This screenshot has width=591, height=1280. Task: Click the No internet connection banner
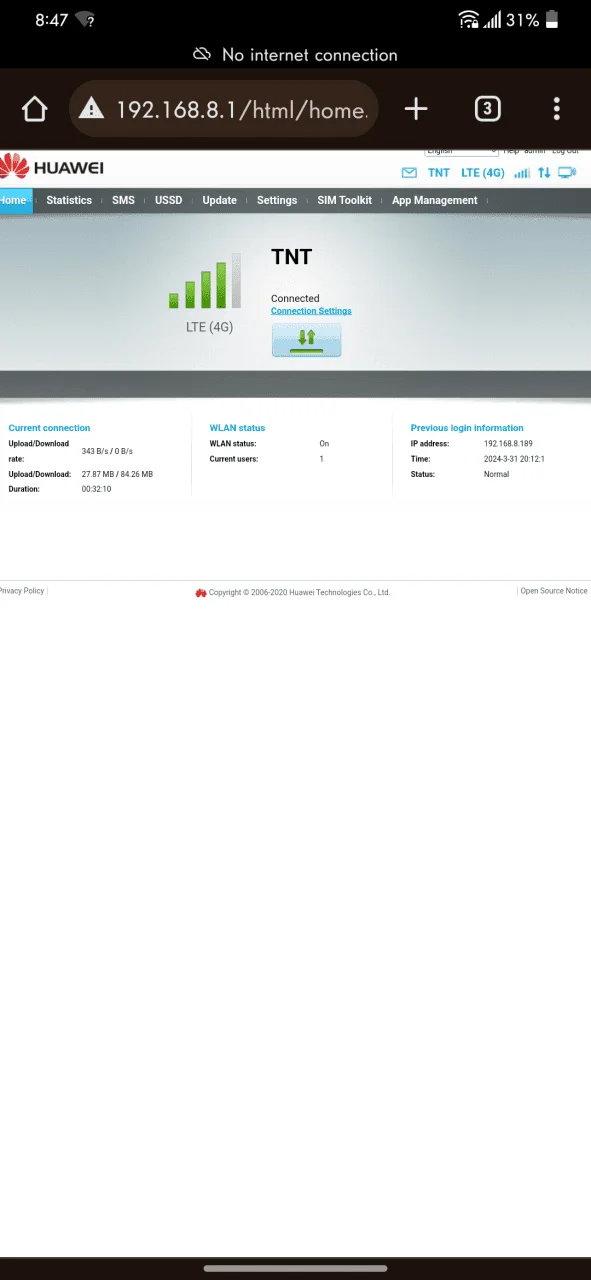point(295,55)
